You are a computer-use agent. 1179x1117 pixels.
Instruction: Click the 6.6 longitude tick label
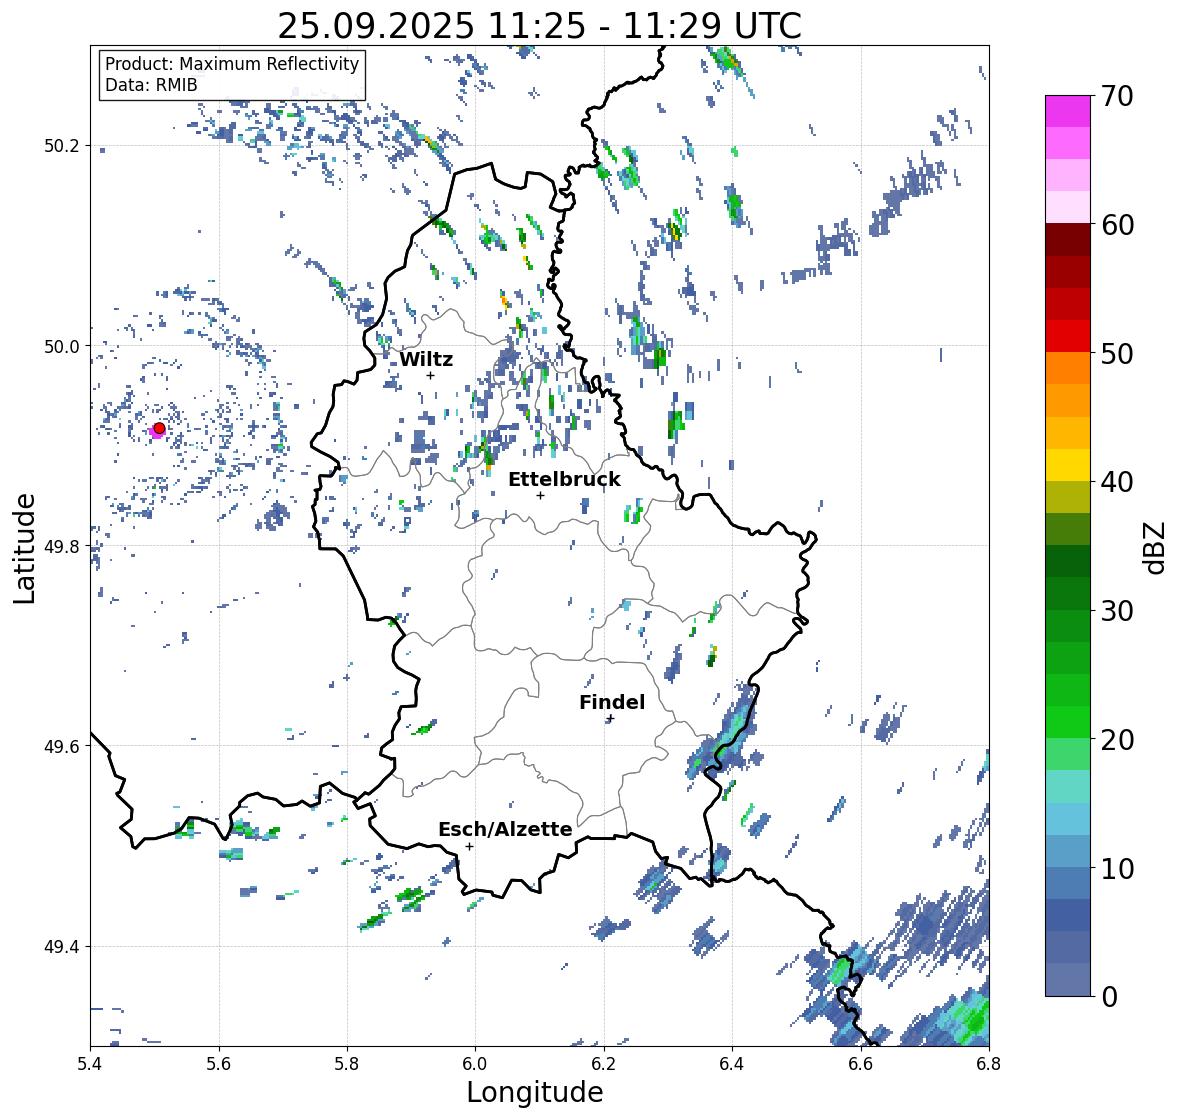[x=861, y=1064]
